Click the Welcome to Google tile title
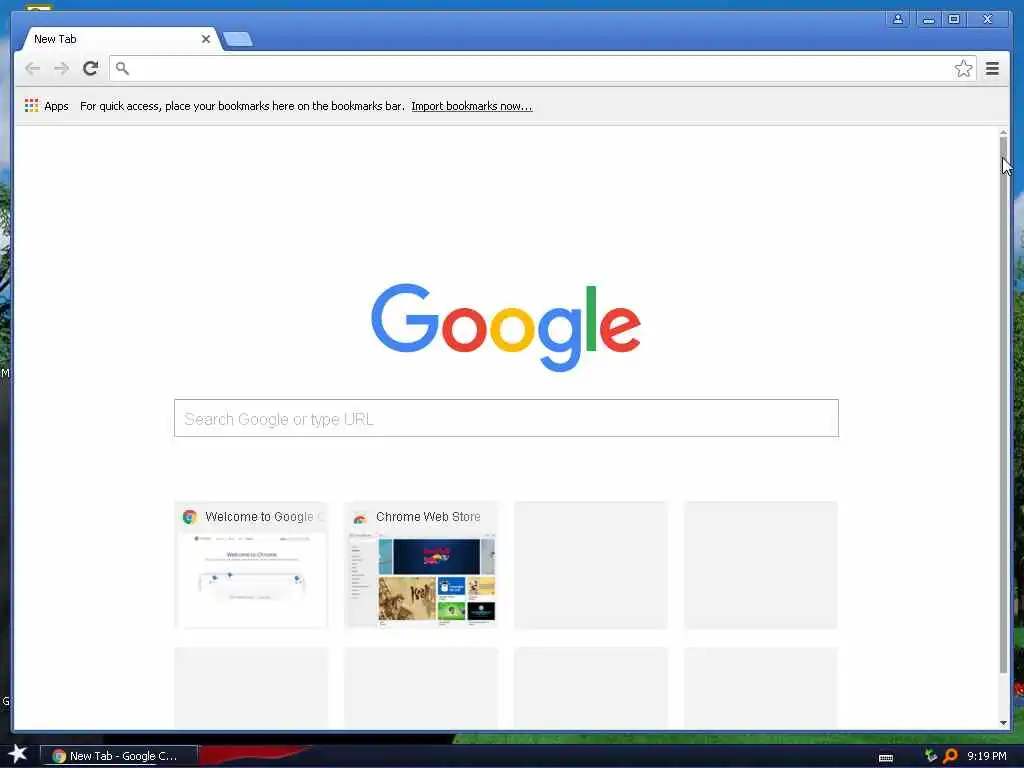Screen dimensions: 1024x768 [264, 517]
